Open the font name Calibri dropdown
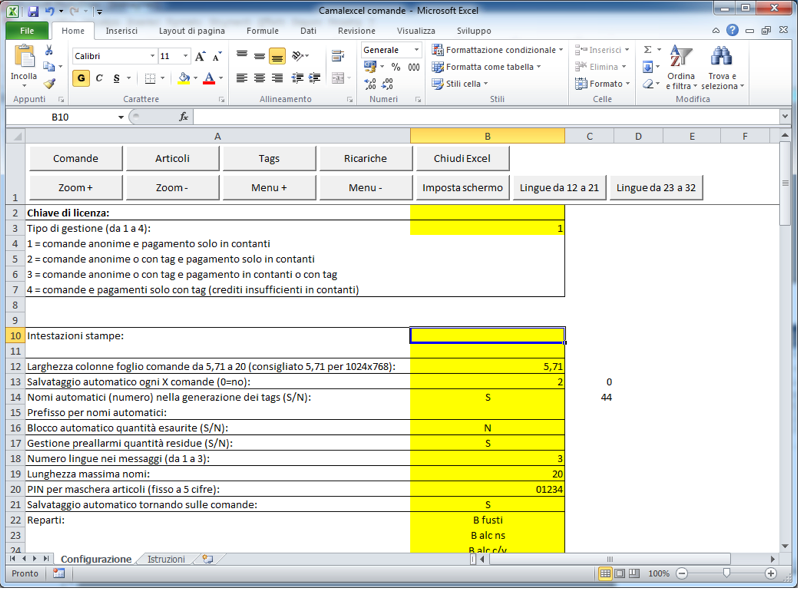800x590 pixels. click(x=152, y=57)
